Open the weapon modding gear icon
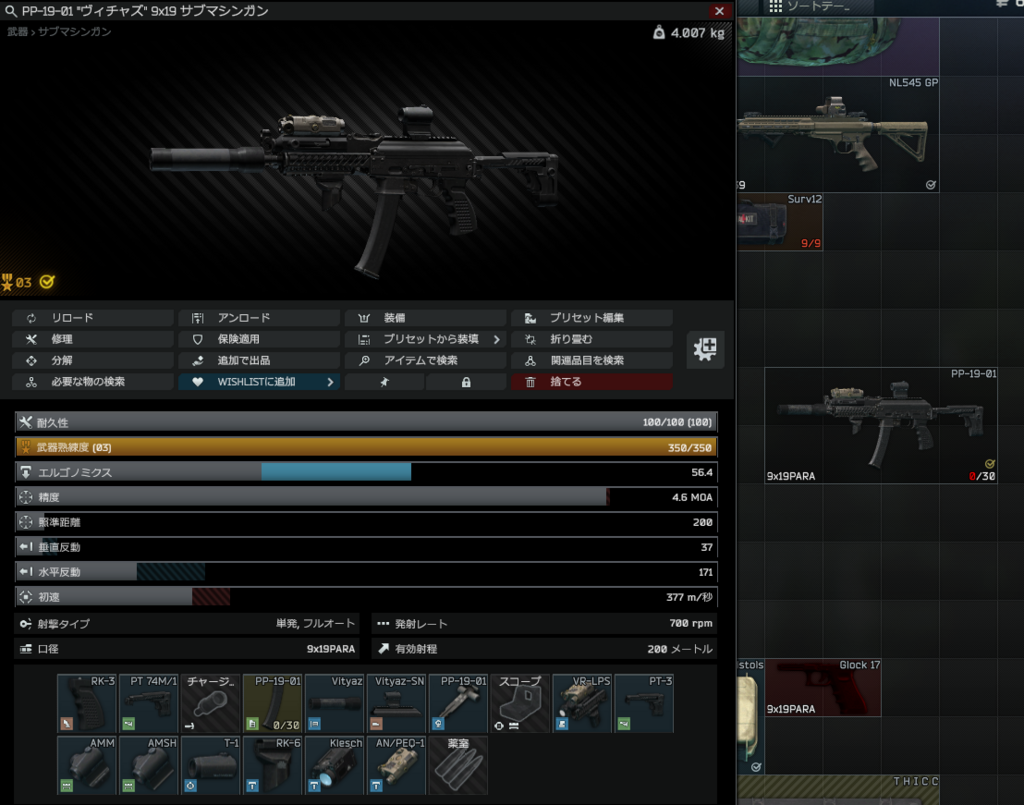 [706, 349]
